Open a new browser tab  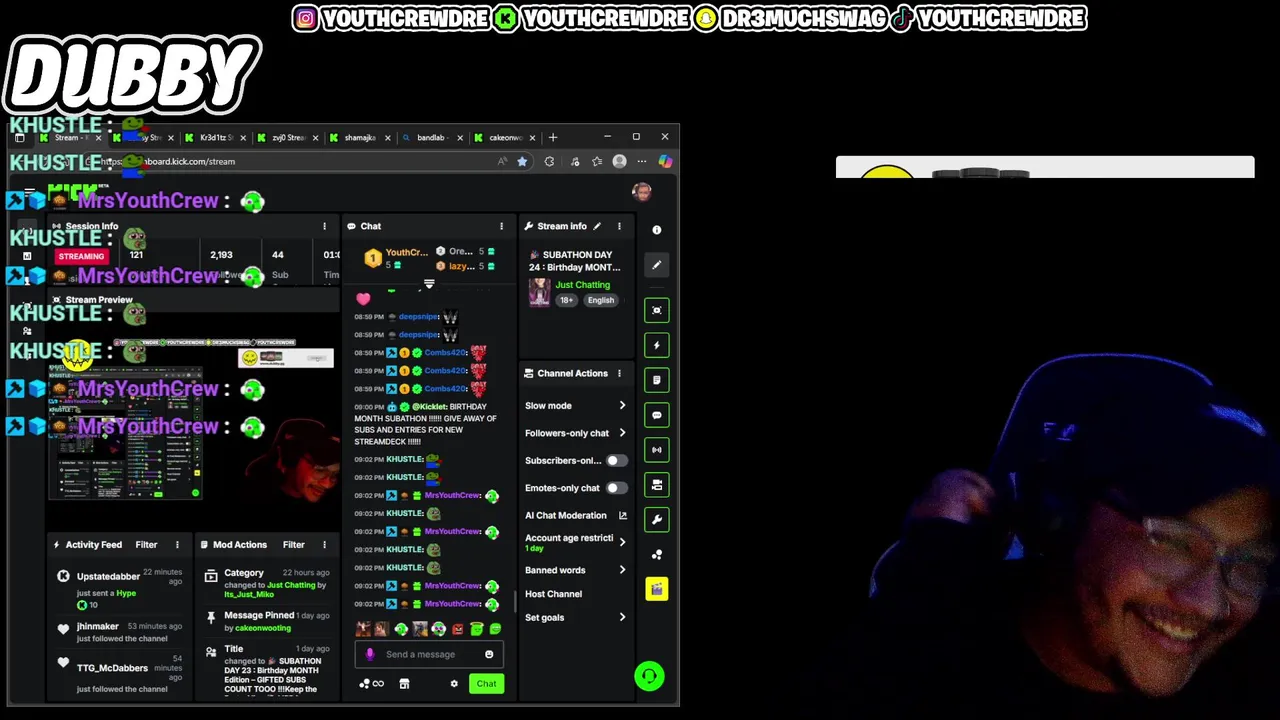click(553, 137)
